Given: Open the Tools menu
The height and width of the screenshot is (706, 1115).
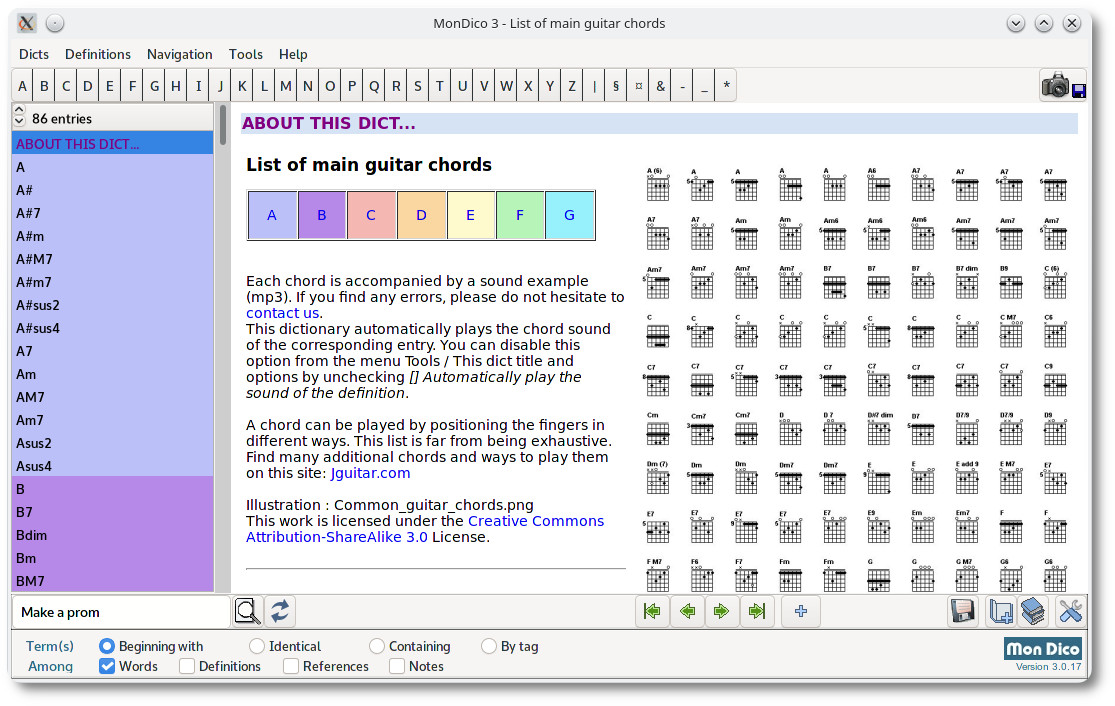Looking at the screenshot, I should pos(246,54).
